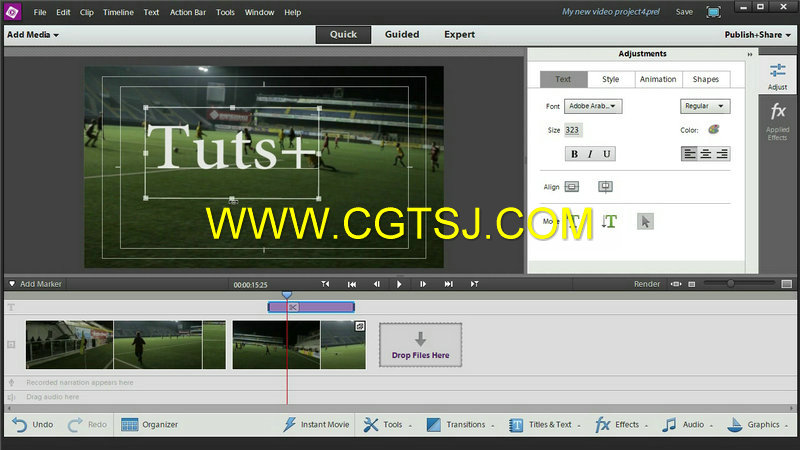The width and height of the screenshot is (800, 450).
Task: Switch to Quick view
Action: point(343,35)
